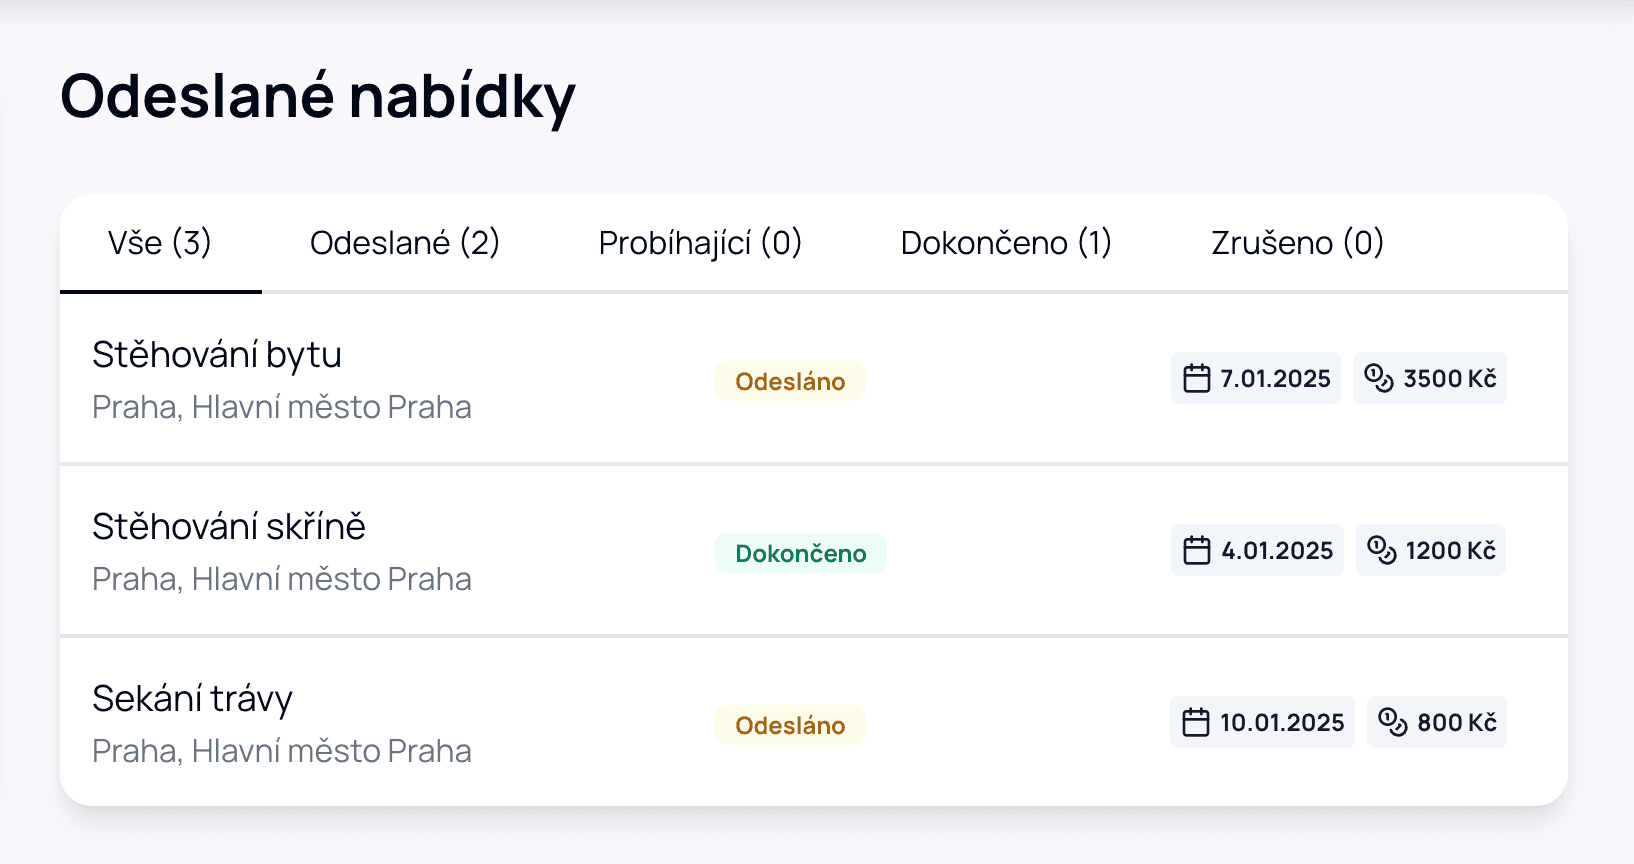Open the Sekání trávy offer
1634x864 pixels.
pos(192,699)
